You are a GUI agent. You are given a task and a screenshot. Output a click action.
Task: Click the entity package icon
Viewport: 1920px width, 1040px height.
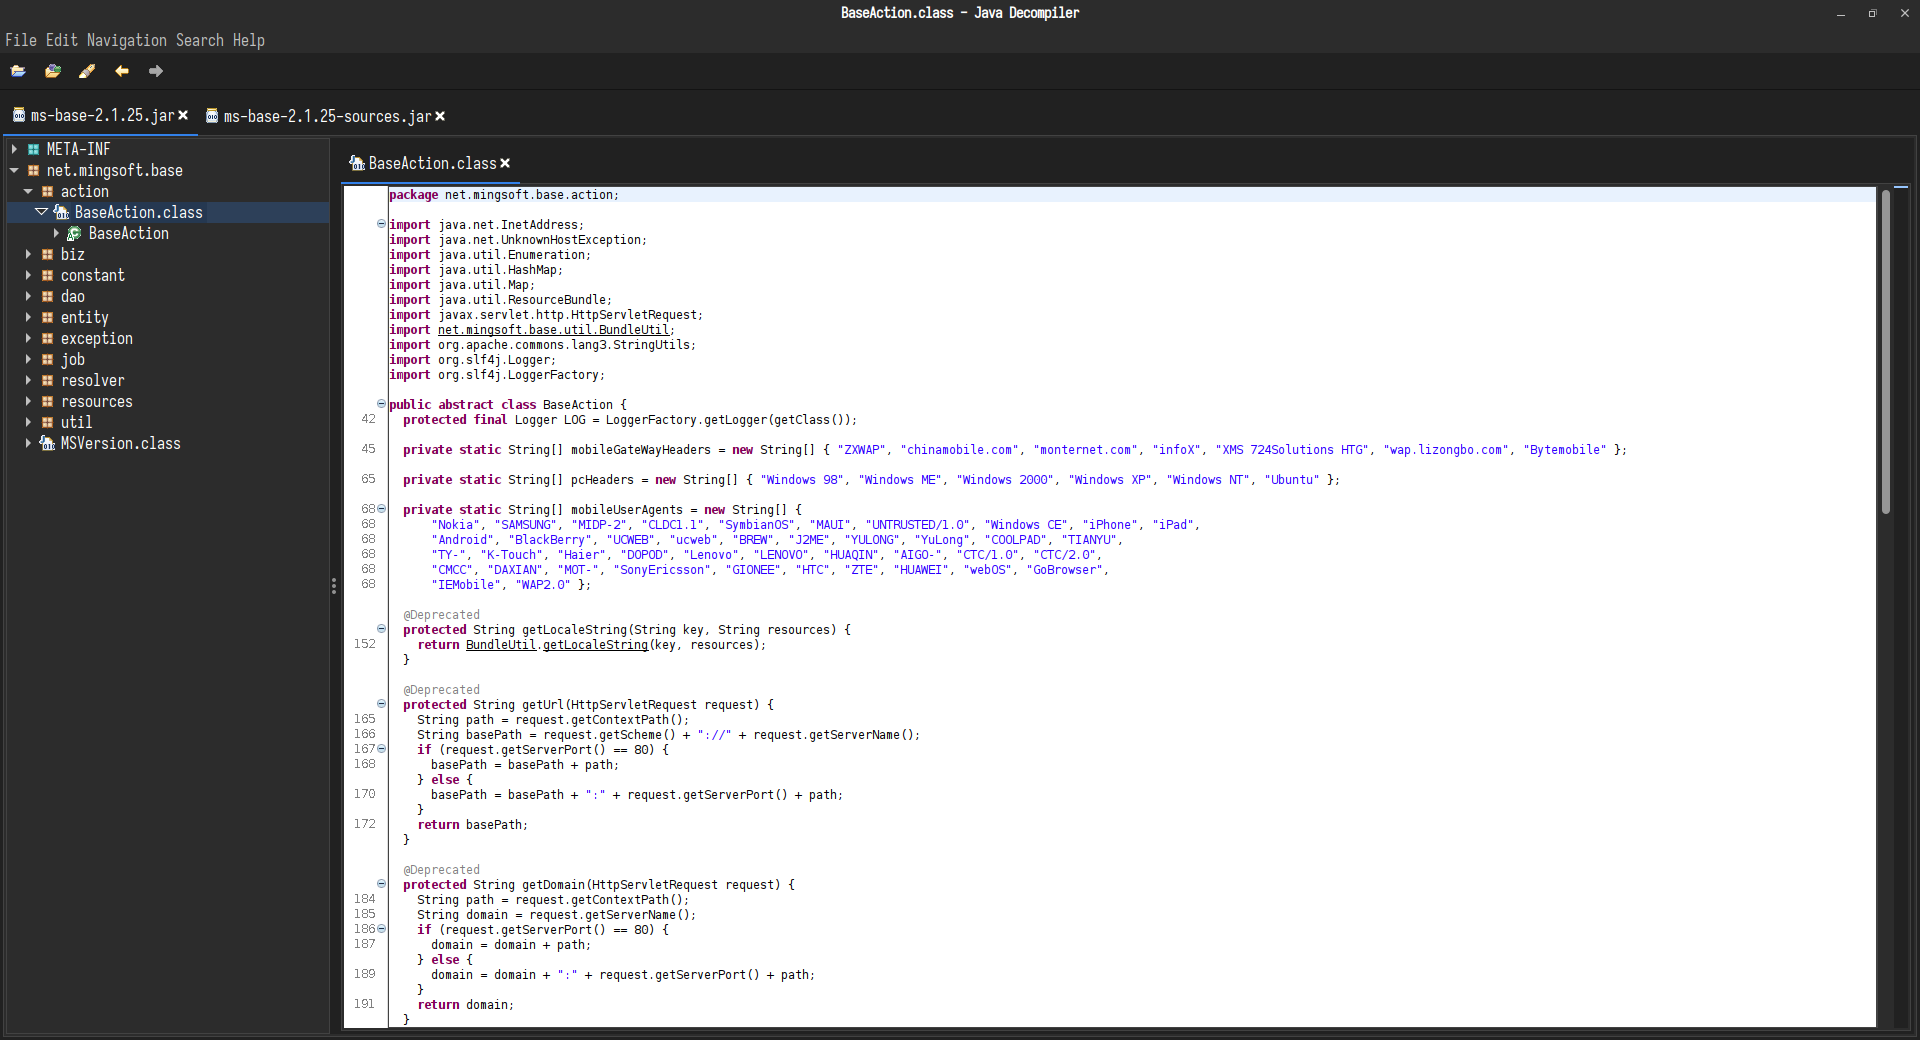pos(47,317)
